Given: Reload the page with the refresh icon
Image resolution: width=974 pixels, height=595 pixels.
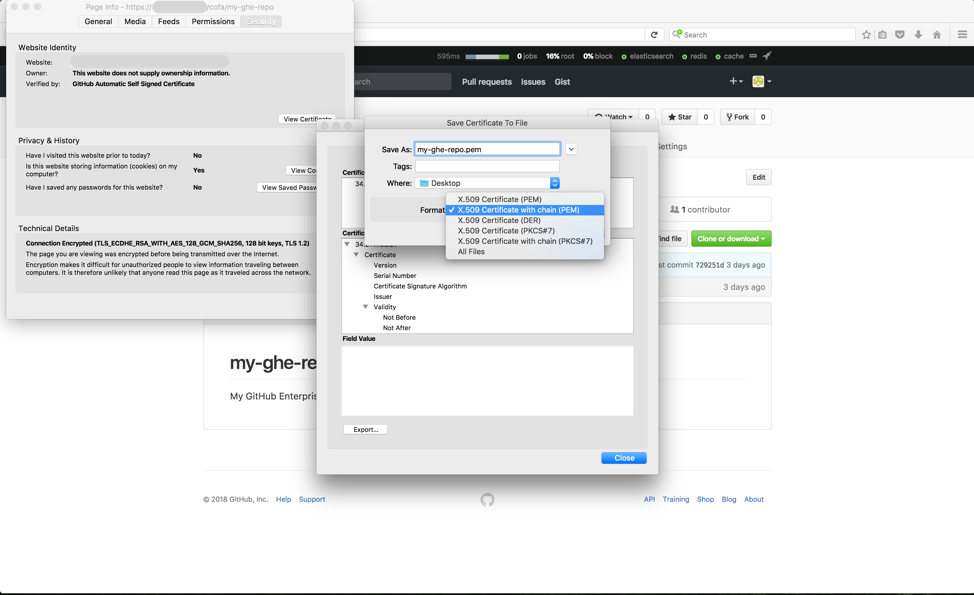Looking at the screenshot, I should (x=654, y=35).
